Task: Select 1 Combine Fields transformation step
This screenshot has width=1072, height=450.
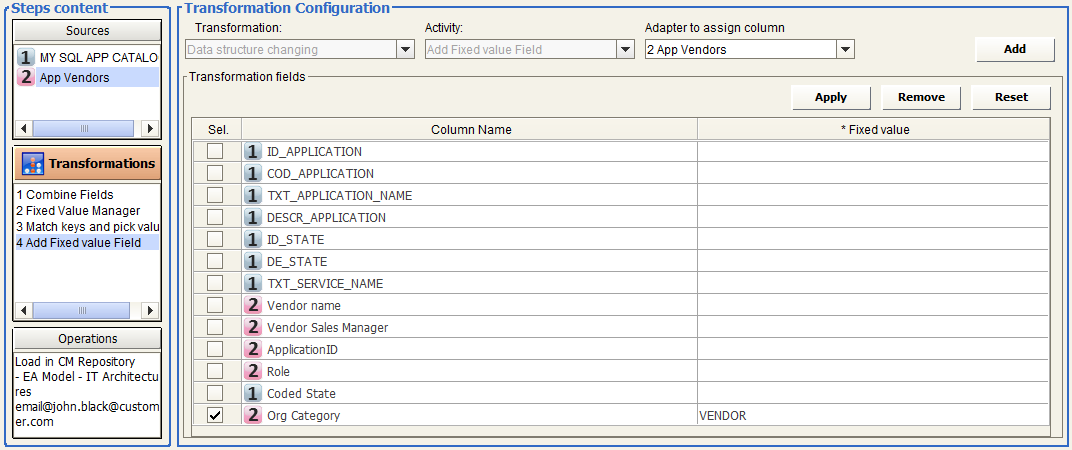Action: (65, 195)
